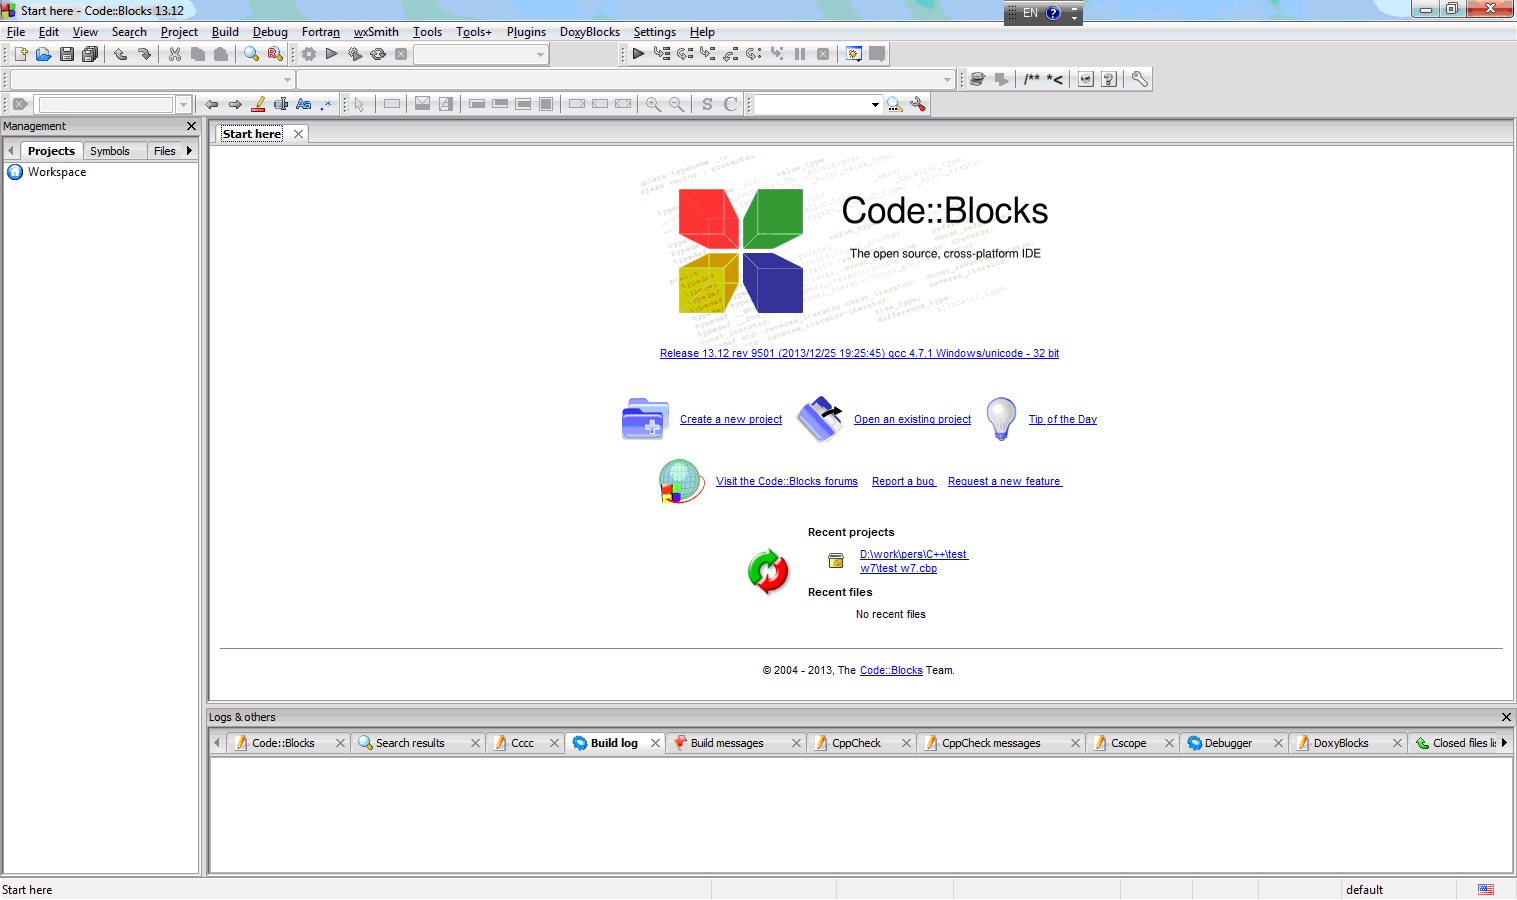Viewport: 1517px width, 900px height.
Task: Click the Create a new project link
Action: coord(731,420)
